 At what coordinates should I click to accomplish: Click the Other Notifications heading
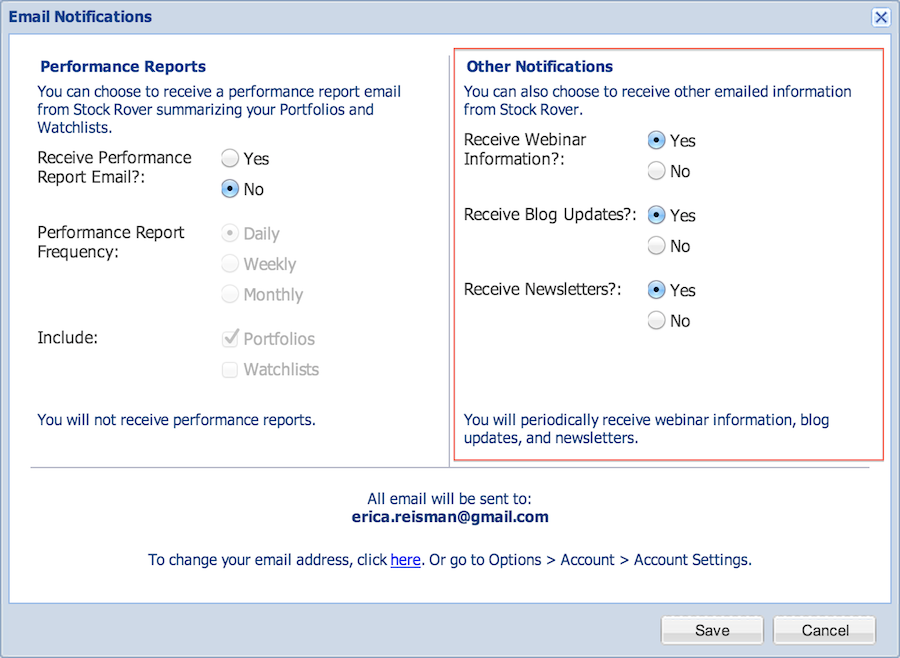tap(540, 67)
